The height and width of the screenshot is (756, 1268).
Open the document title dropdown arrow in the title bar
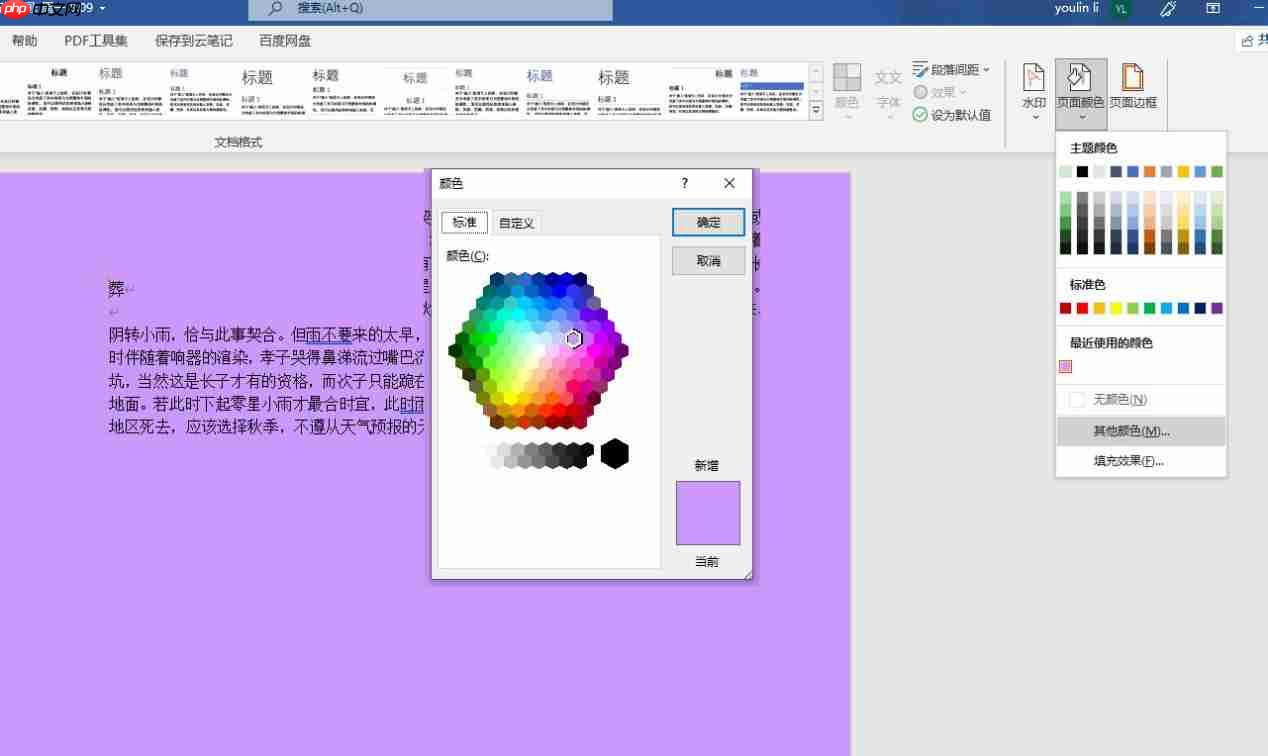102,8
